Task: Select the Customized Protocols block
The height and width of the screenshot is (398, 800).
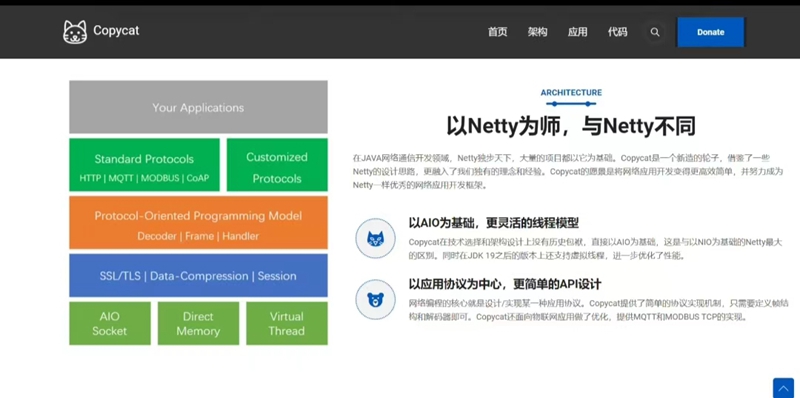Action: pos(277,165)
